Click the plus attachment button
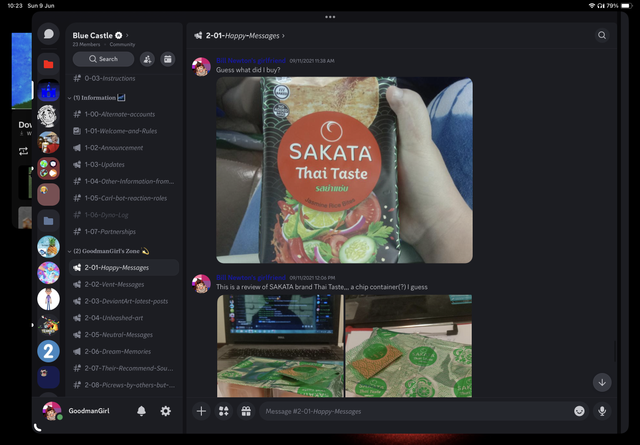The width and height of the screenshot is (640, 445). pos(201,411)
